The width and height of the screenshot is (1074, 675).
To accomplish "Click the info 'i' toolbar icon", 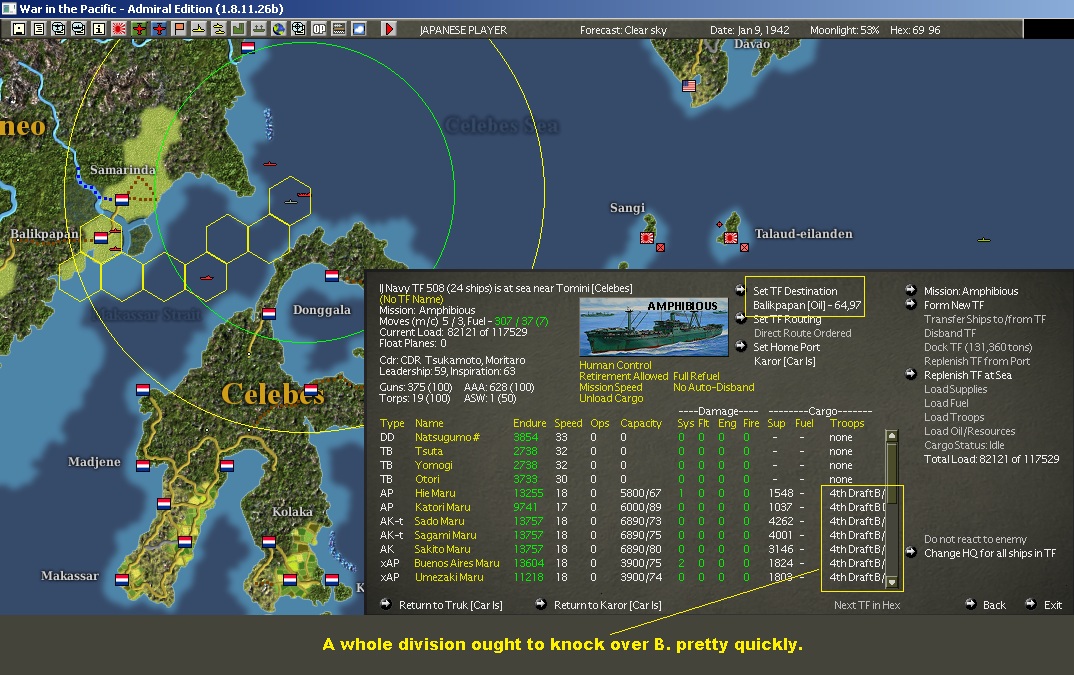I will [99, 29].
